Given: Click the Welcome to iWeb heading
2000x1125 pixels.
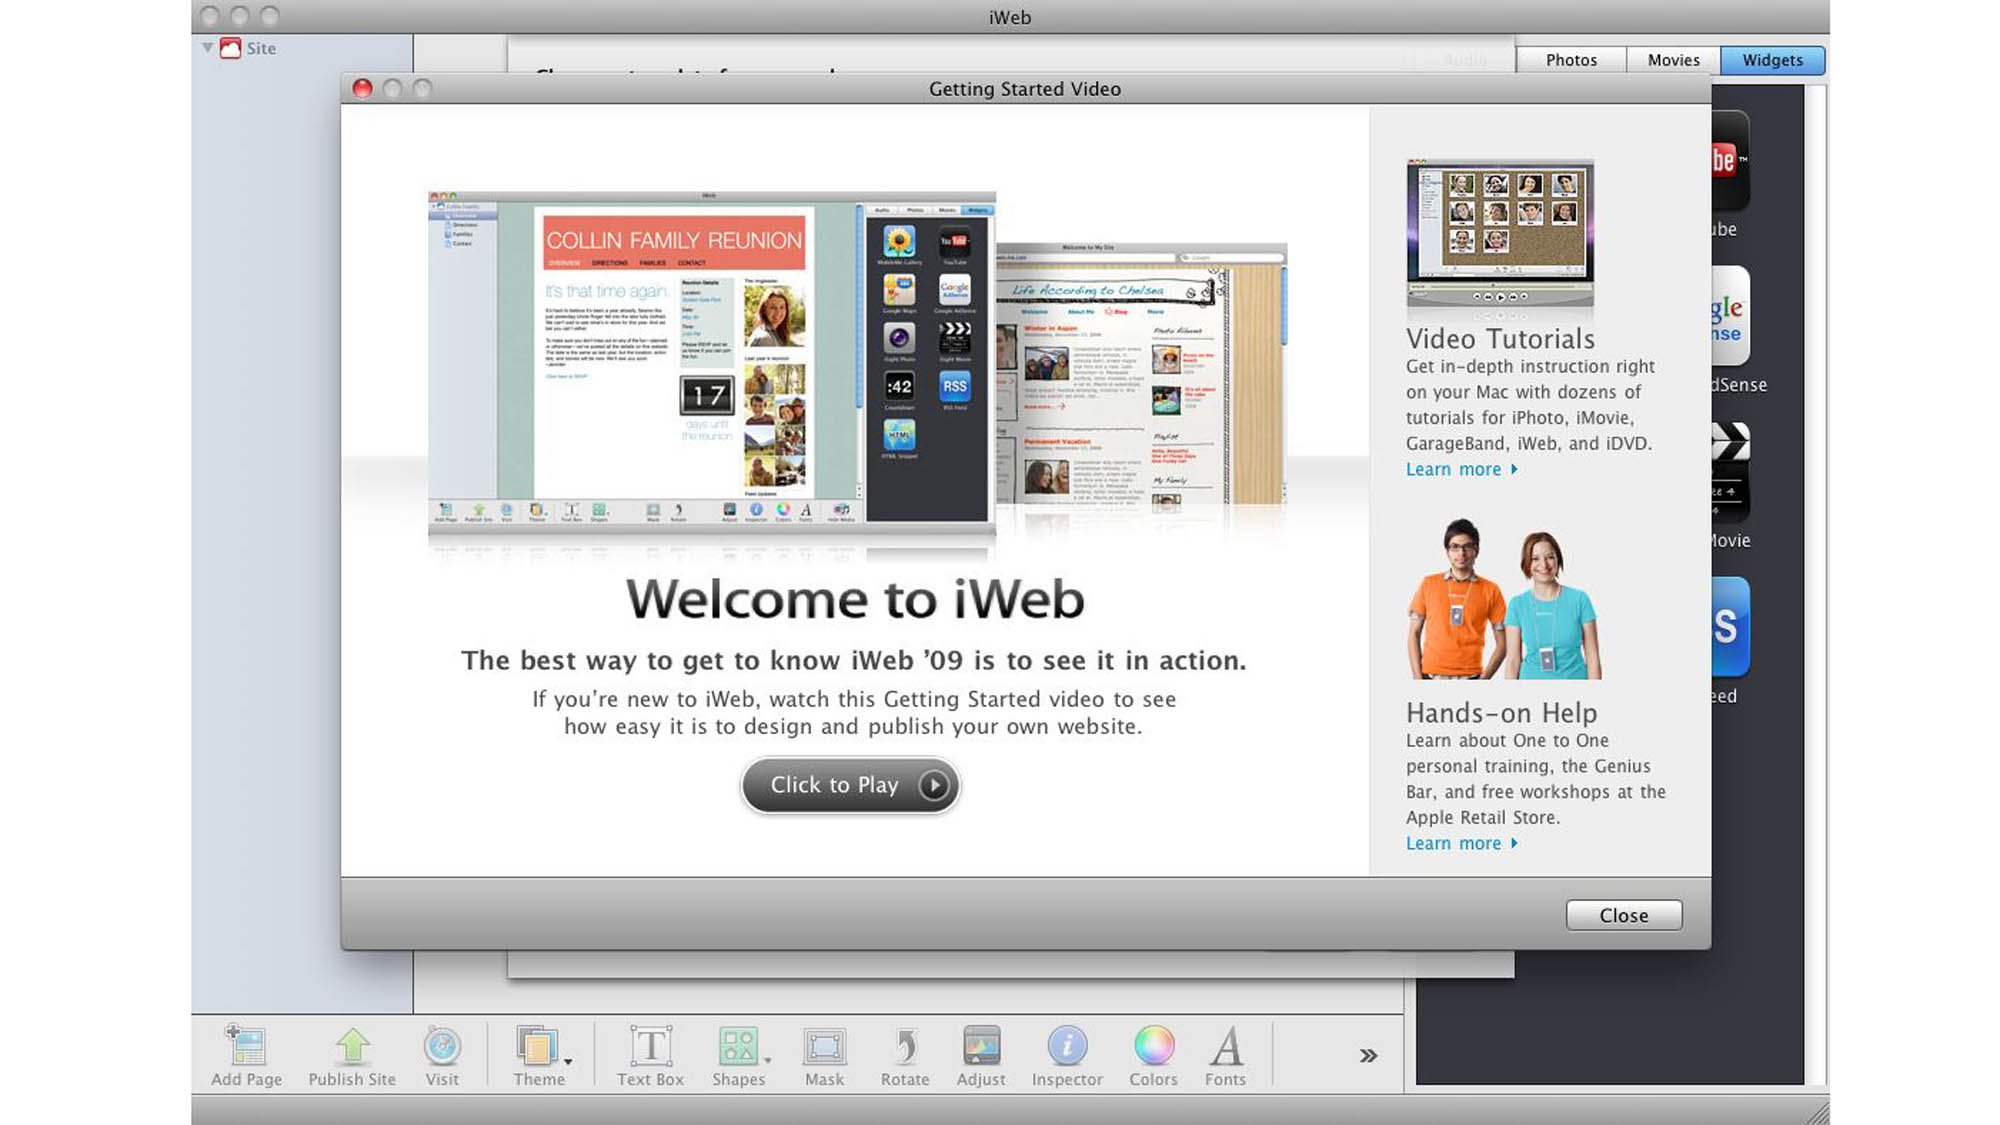Looking at the screenshot, I should (x=855, y=599).
